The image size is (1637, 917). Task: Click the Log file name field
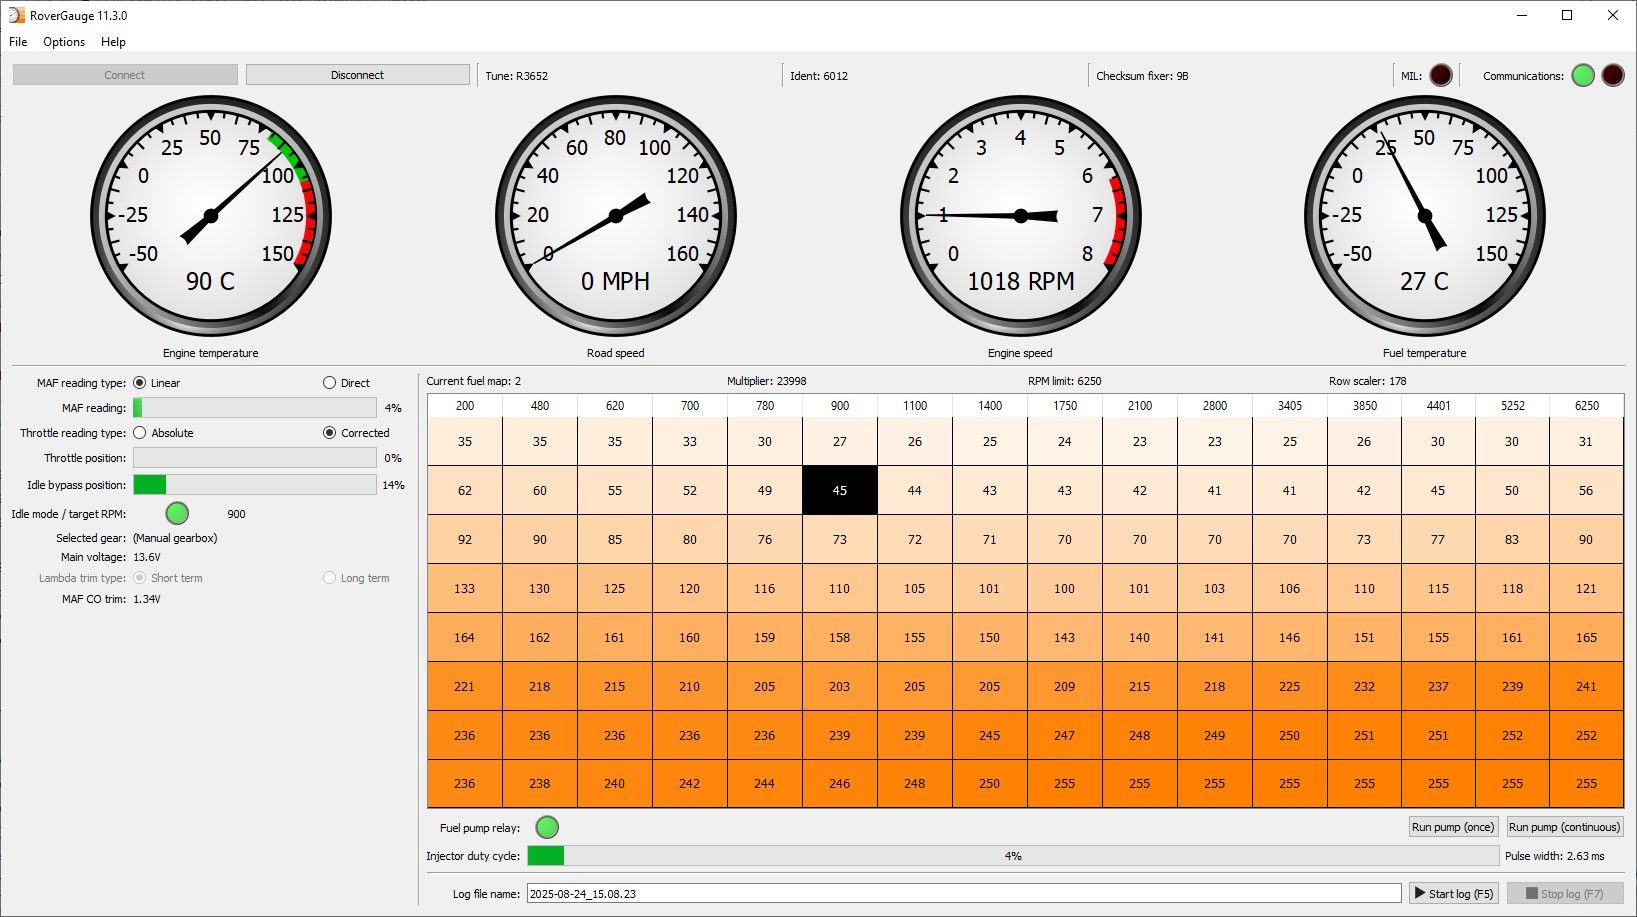pyautogui.click(x=963, y=893)
